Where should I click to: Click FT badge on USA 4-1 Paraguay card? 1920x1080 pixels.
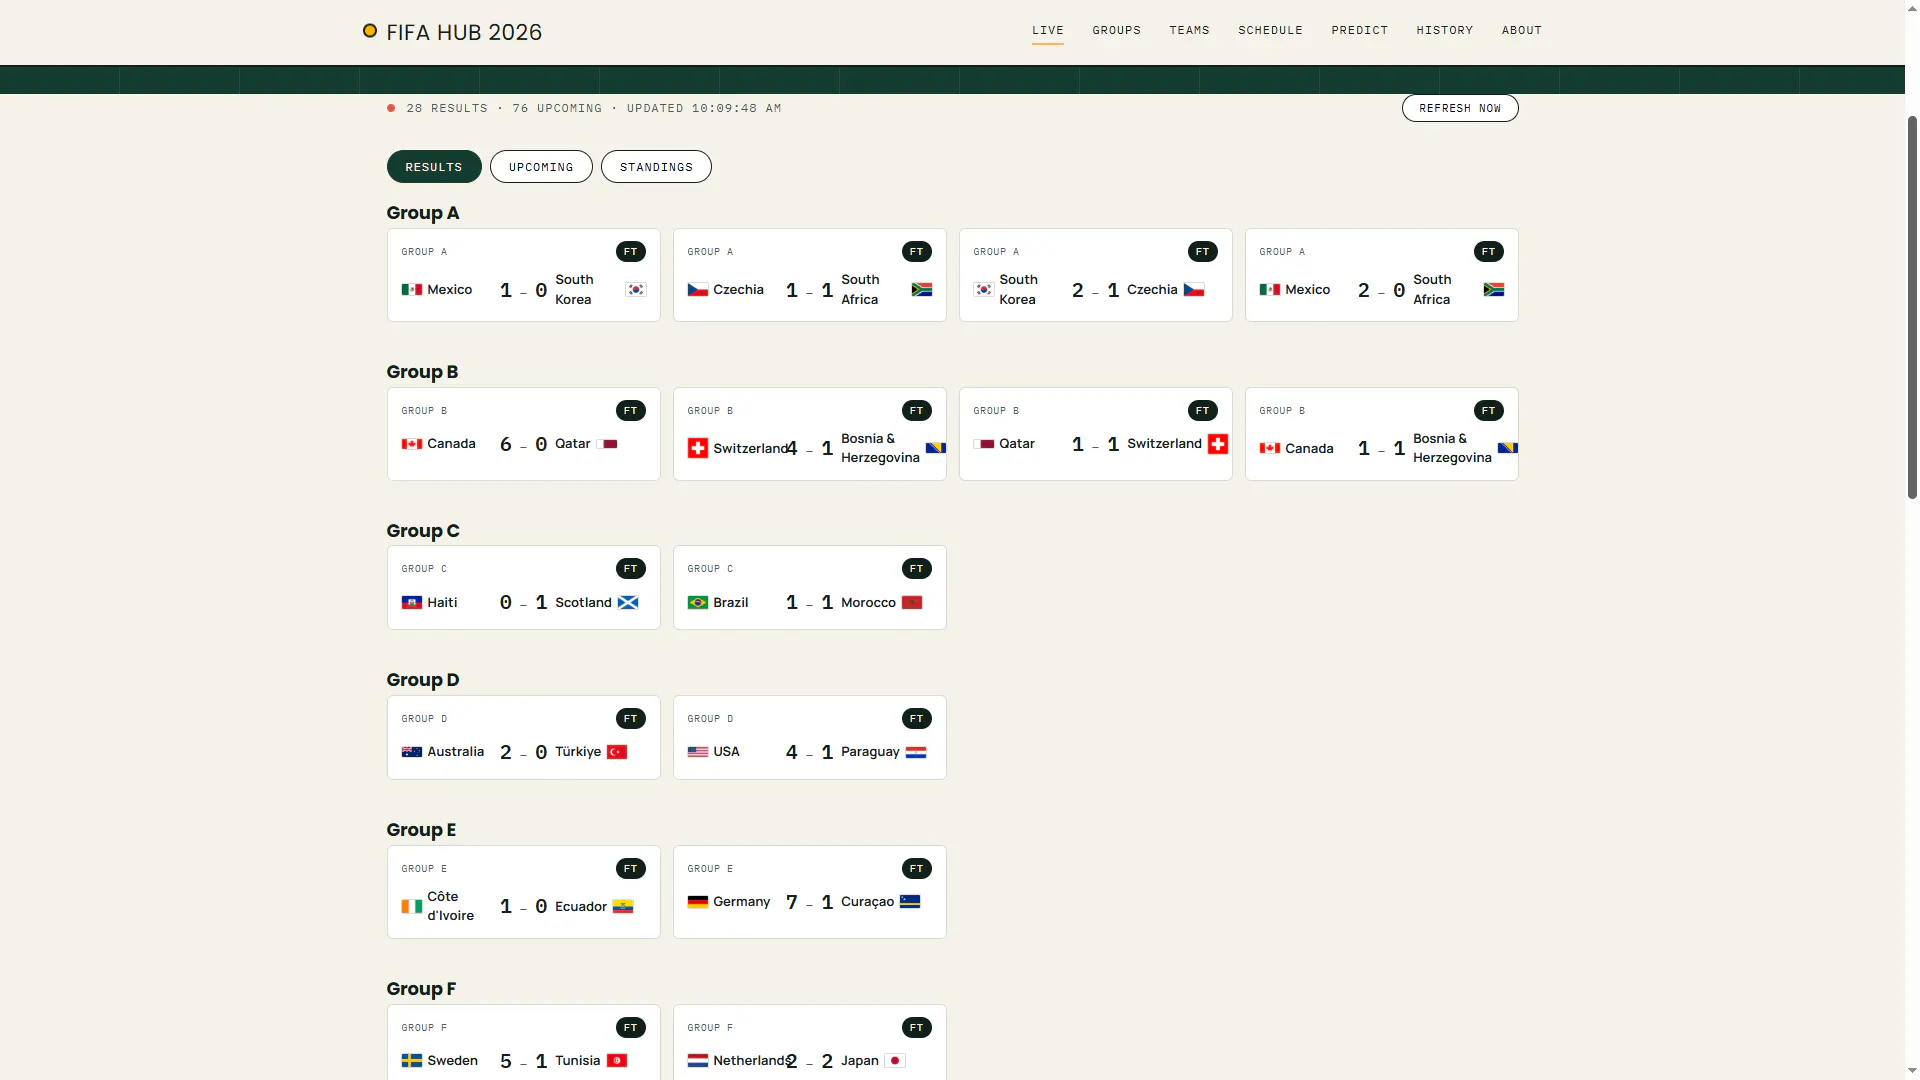pos(917,719)
